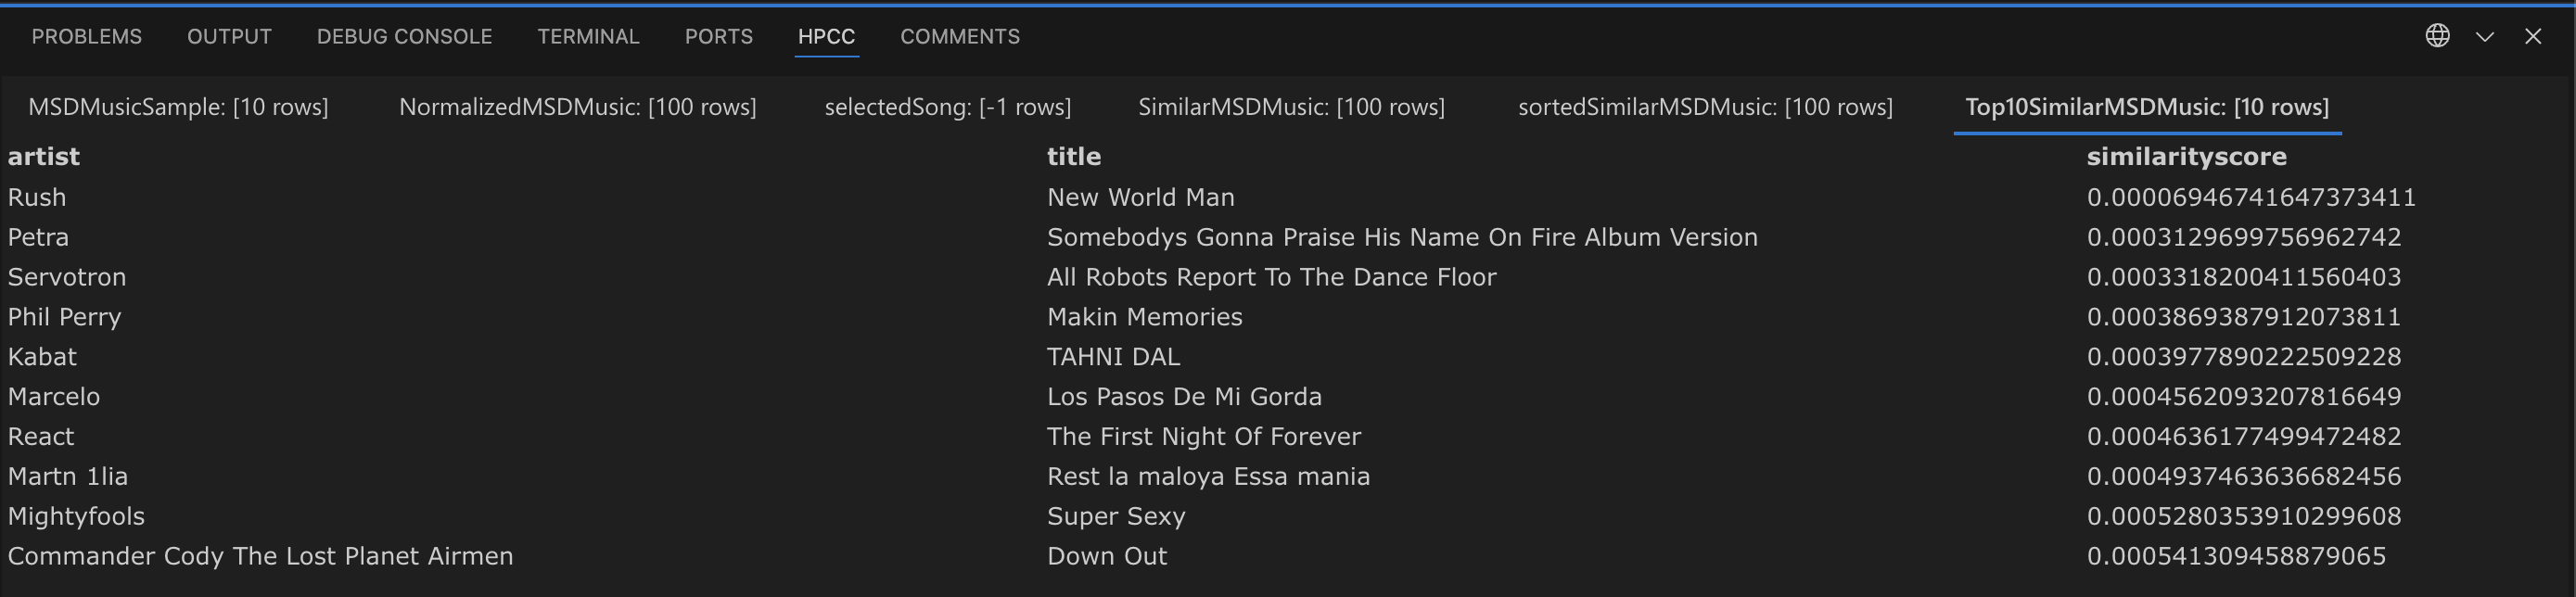This screenshot has height=597, width=2576.
Task: Switch to the PROBLEMS panel
Action: coord(87,36)
